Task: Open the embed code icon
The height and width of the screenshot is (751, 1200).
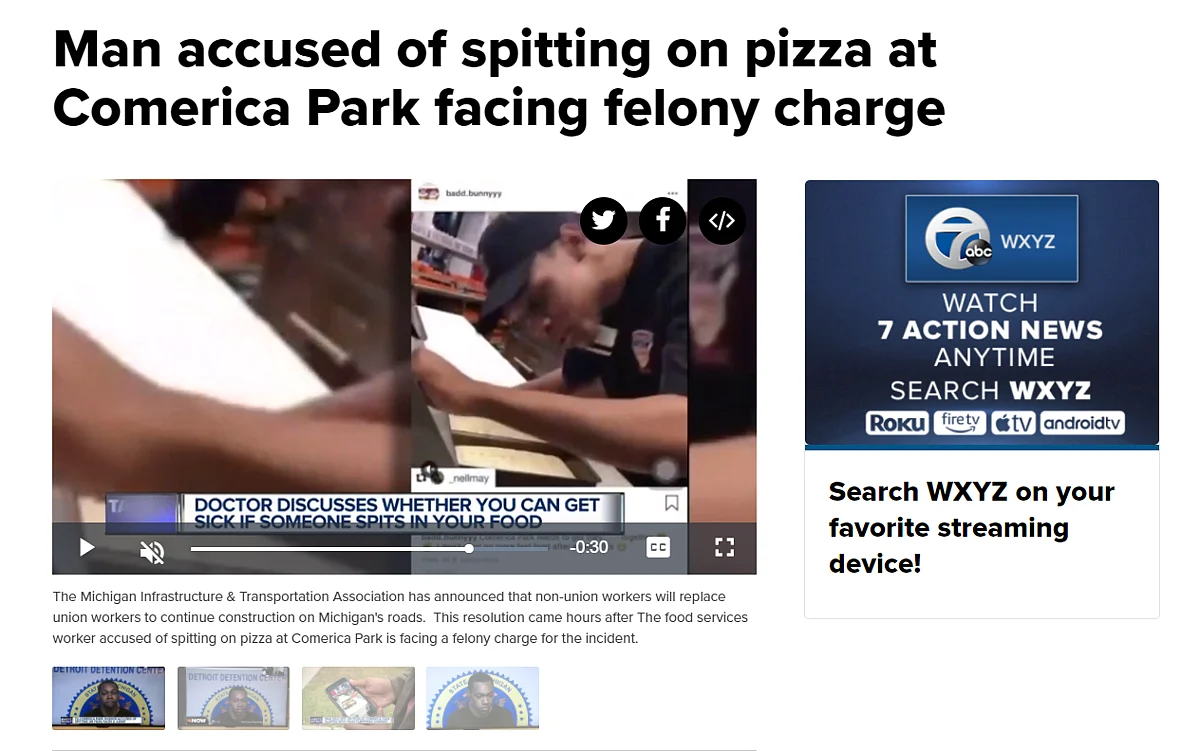Action: coord(722,220)
